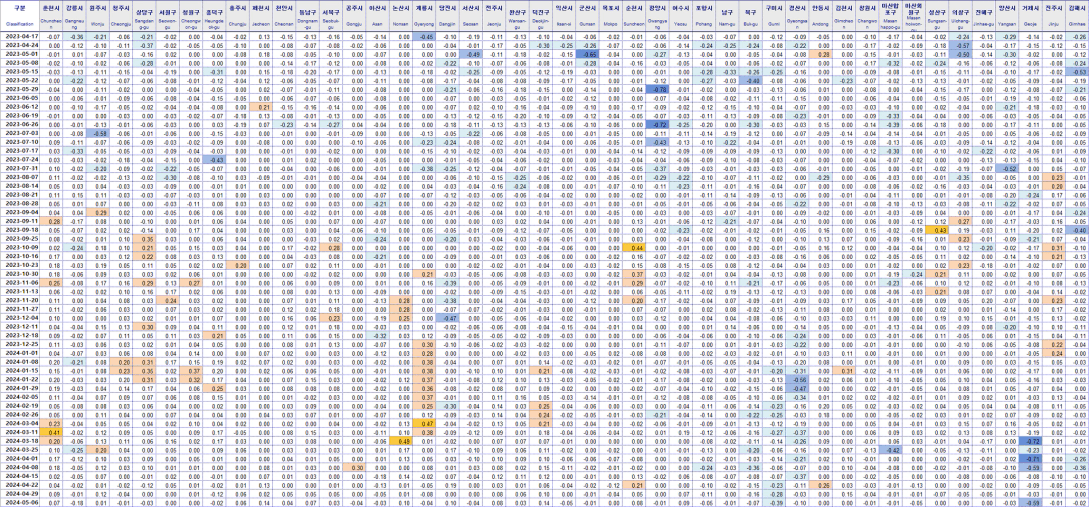
Task: Select the 2023-05-01 row label
Action: pos(19,53)
